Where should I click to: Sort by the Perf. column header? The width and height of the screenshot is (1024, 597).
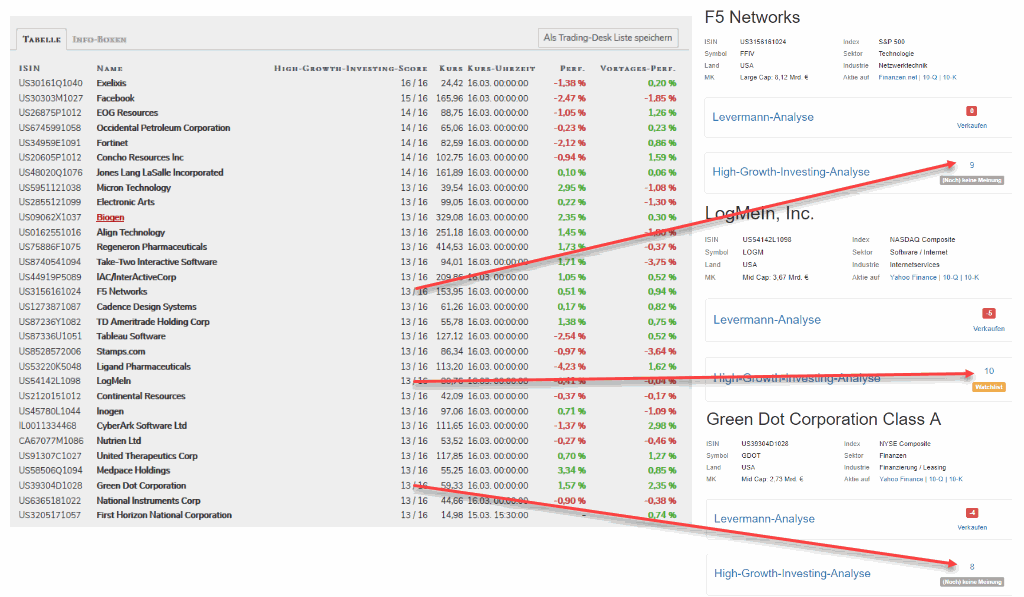coord(572,68)
